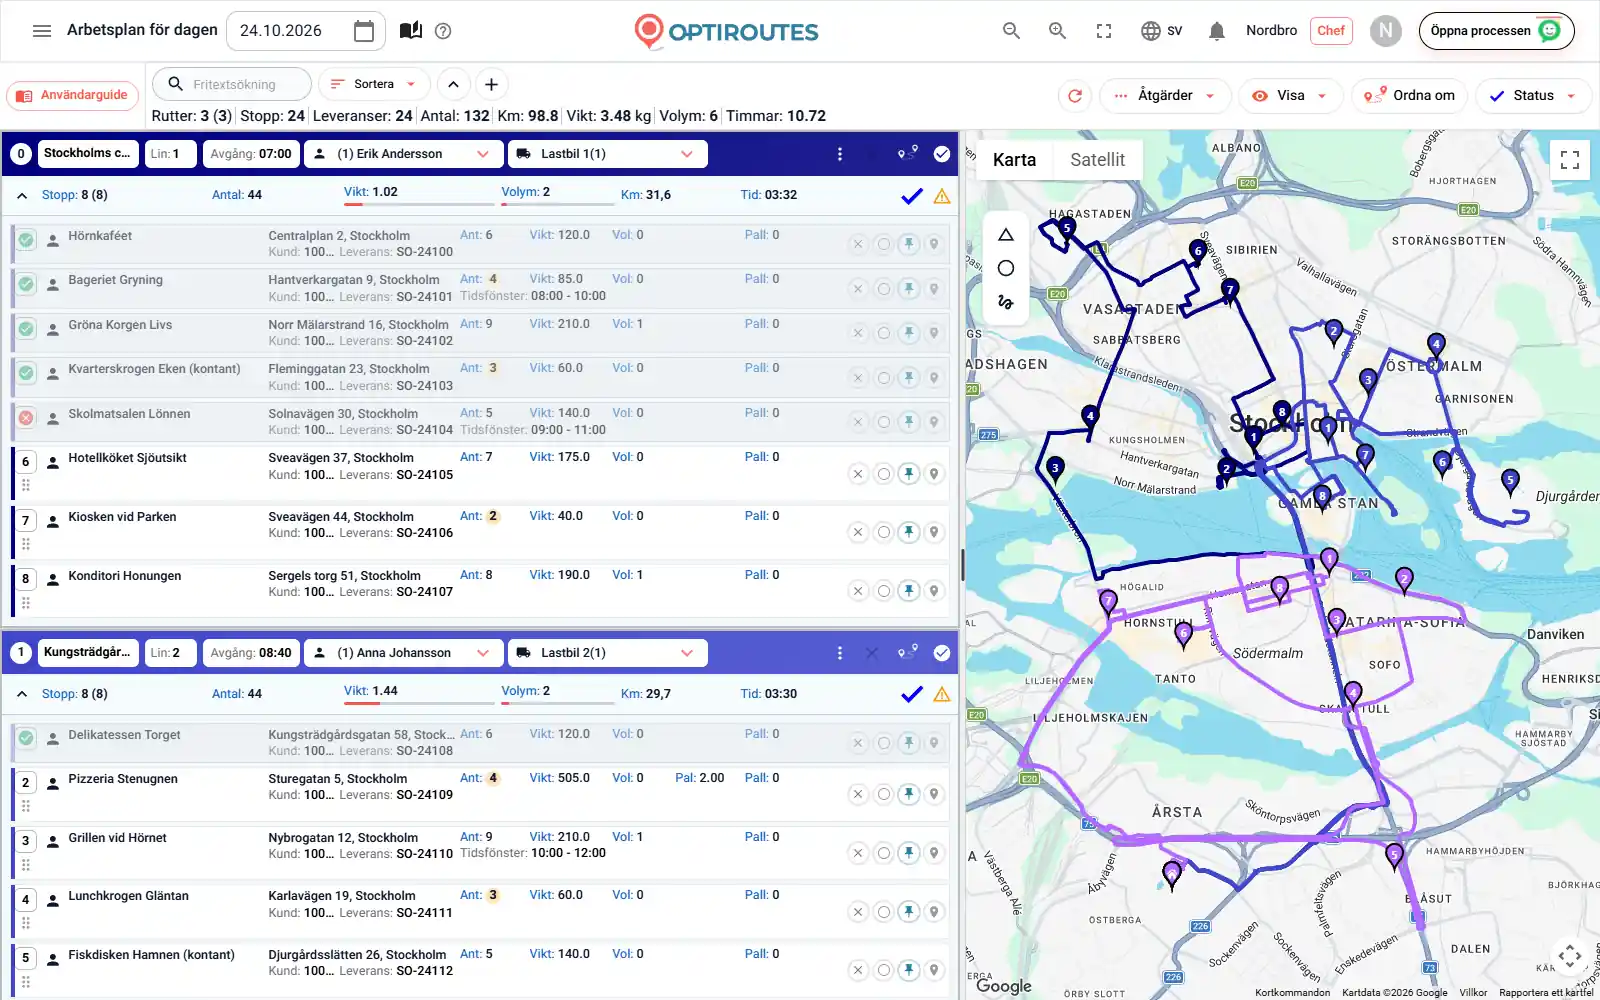
Task: Click the Användarguide button
Action: (73, 96)
